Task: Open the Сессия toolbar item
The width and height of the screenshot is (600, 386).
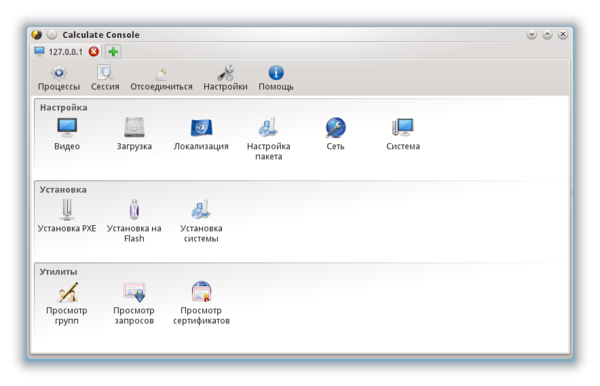Action: (x=105, y=78)
